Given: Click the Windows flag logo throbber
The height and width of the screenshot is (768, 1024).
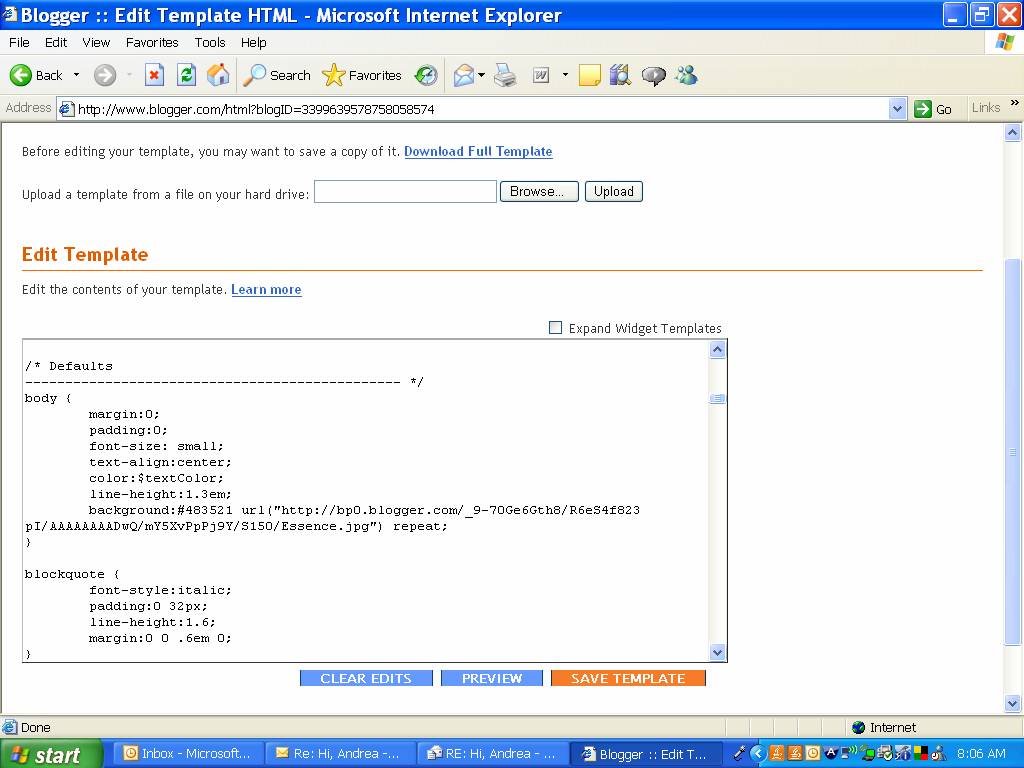Looking at the screenshot, I should pos(1005,42).
